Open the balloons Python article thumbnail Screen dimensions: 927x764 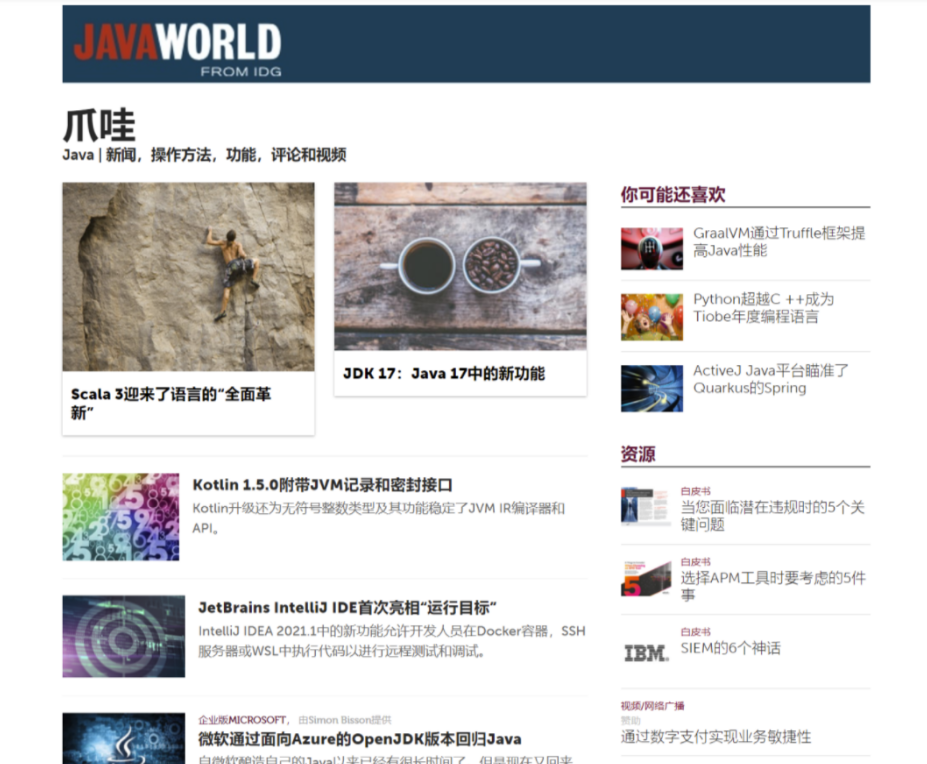click(652, 317)
